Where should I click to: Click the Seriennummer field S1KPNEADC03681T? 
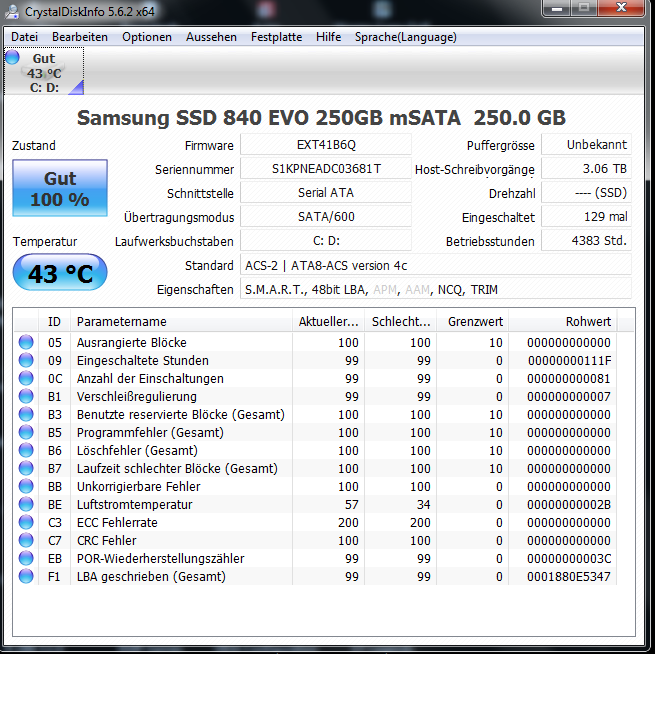tap(326, 169)
